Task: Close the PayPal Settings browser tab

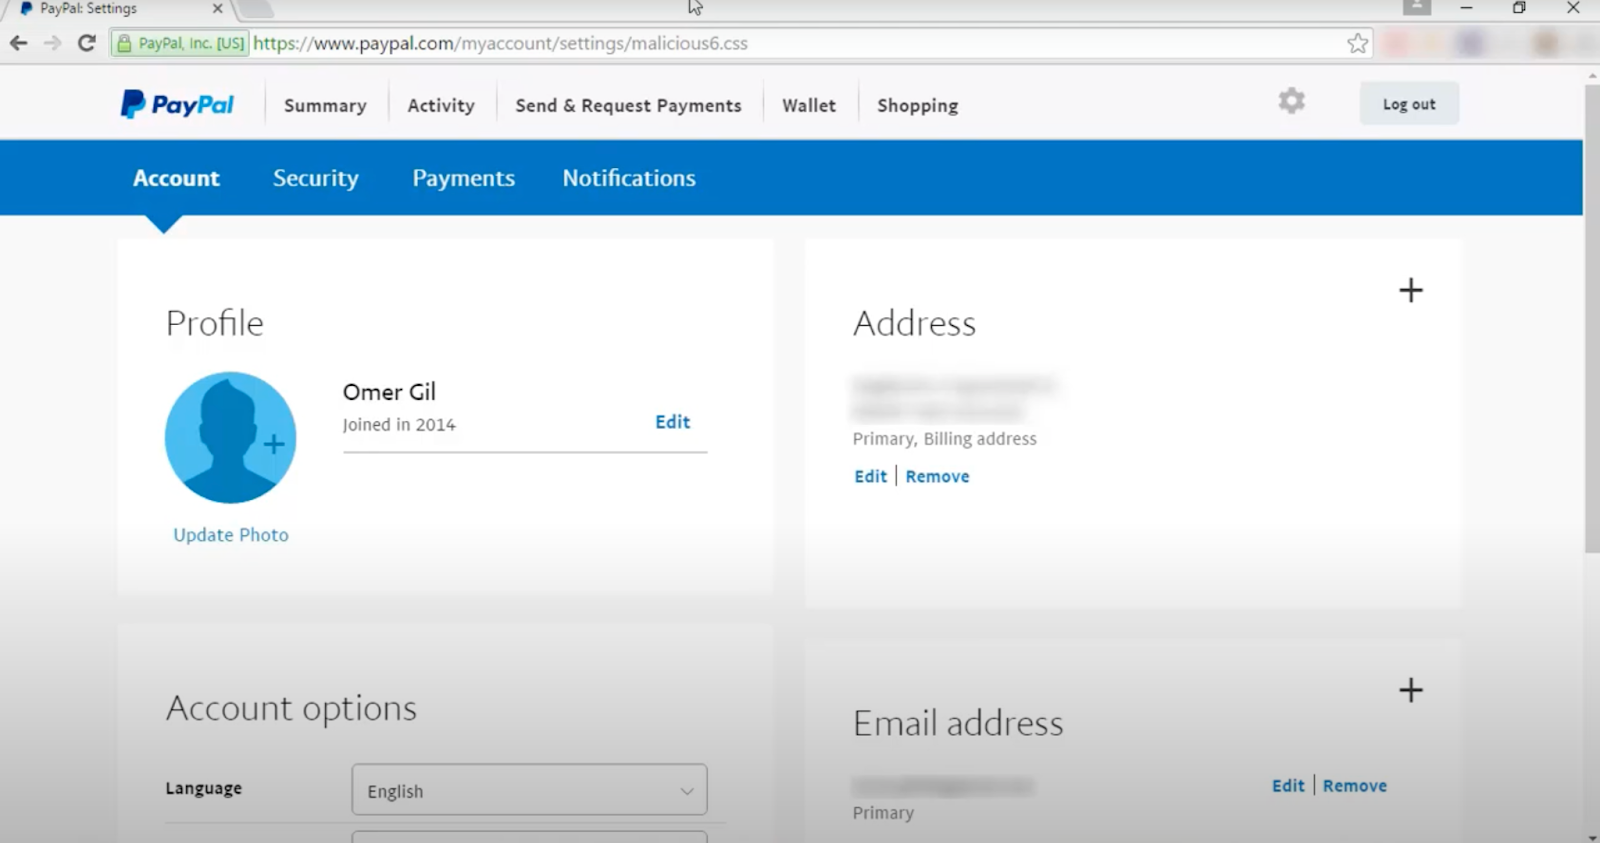Action: coord(217,8)
